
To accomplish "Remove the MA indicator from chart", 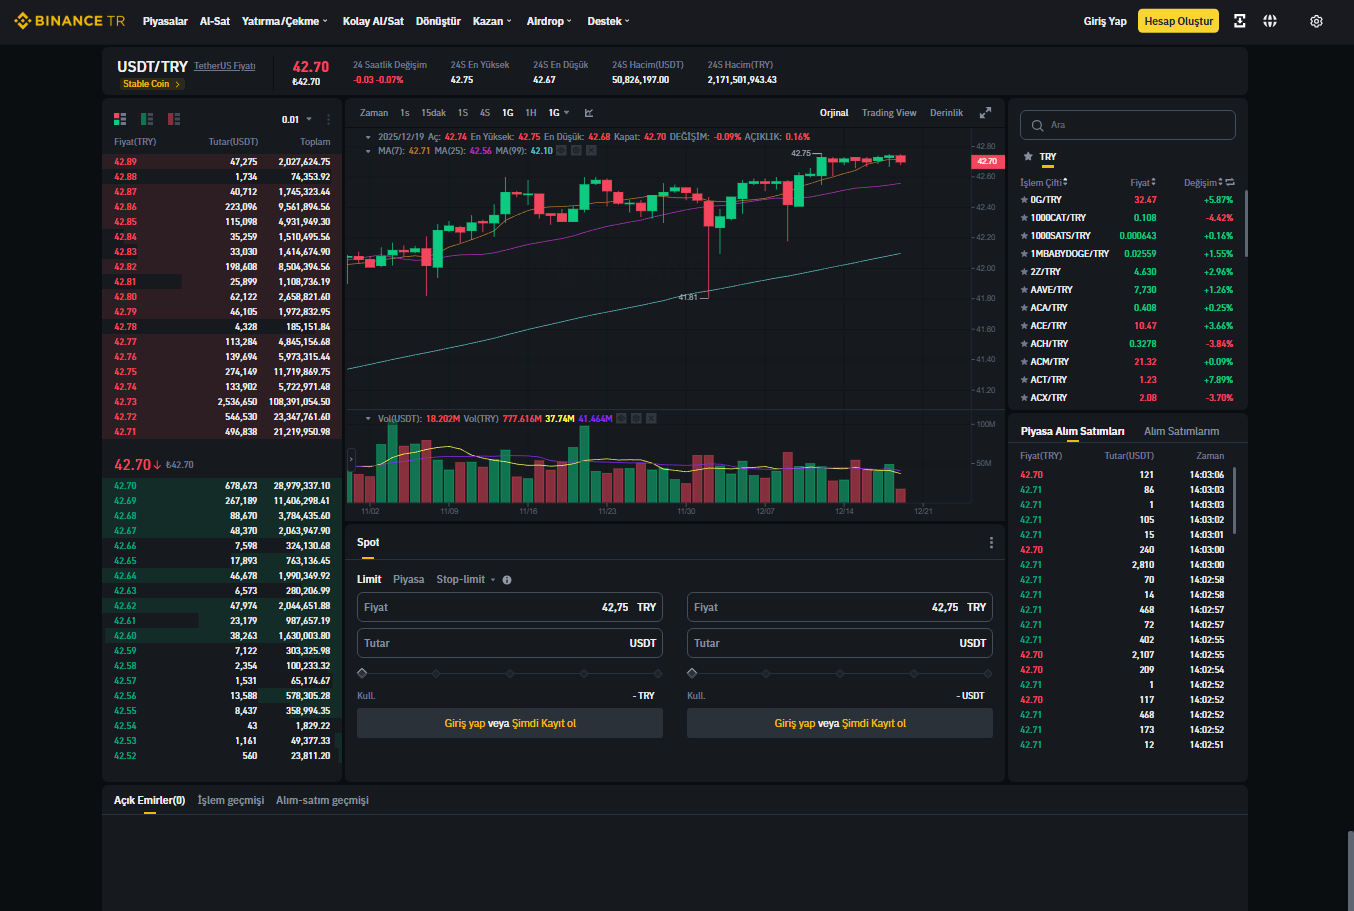I will click(591, 151).
